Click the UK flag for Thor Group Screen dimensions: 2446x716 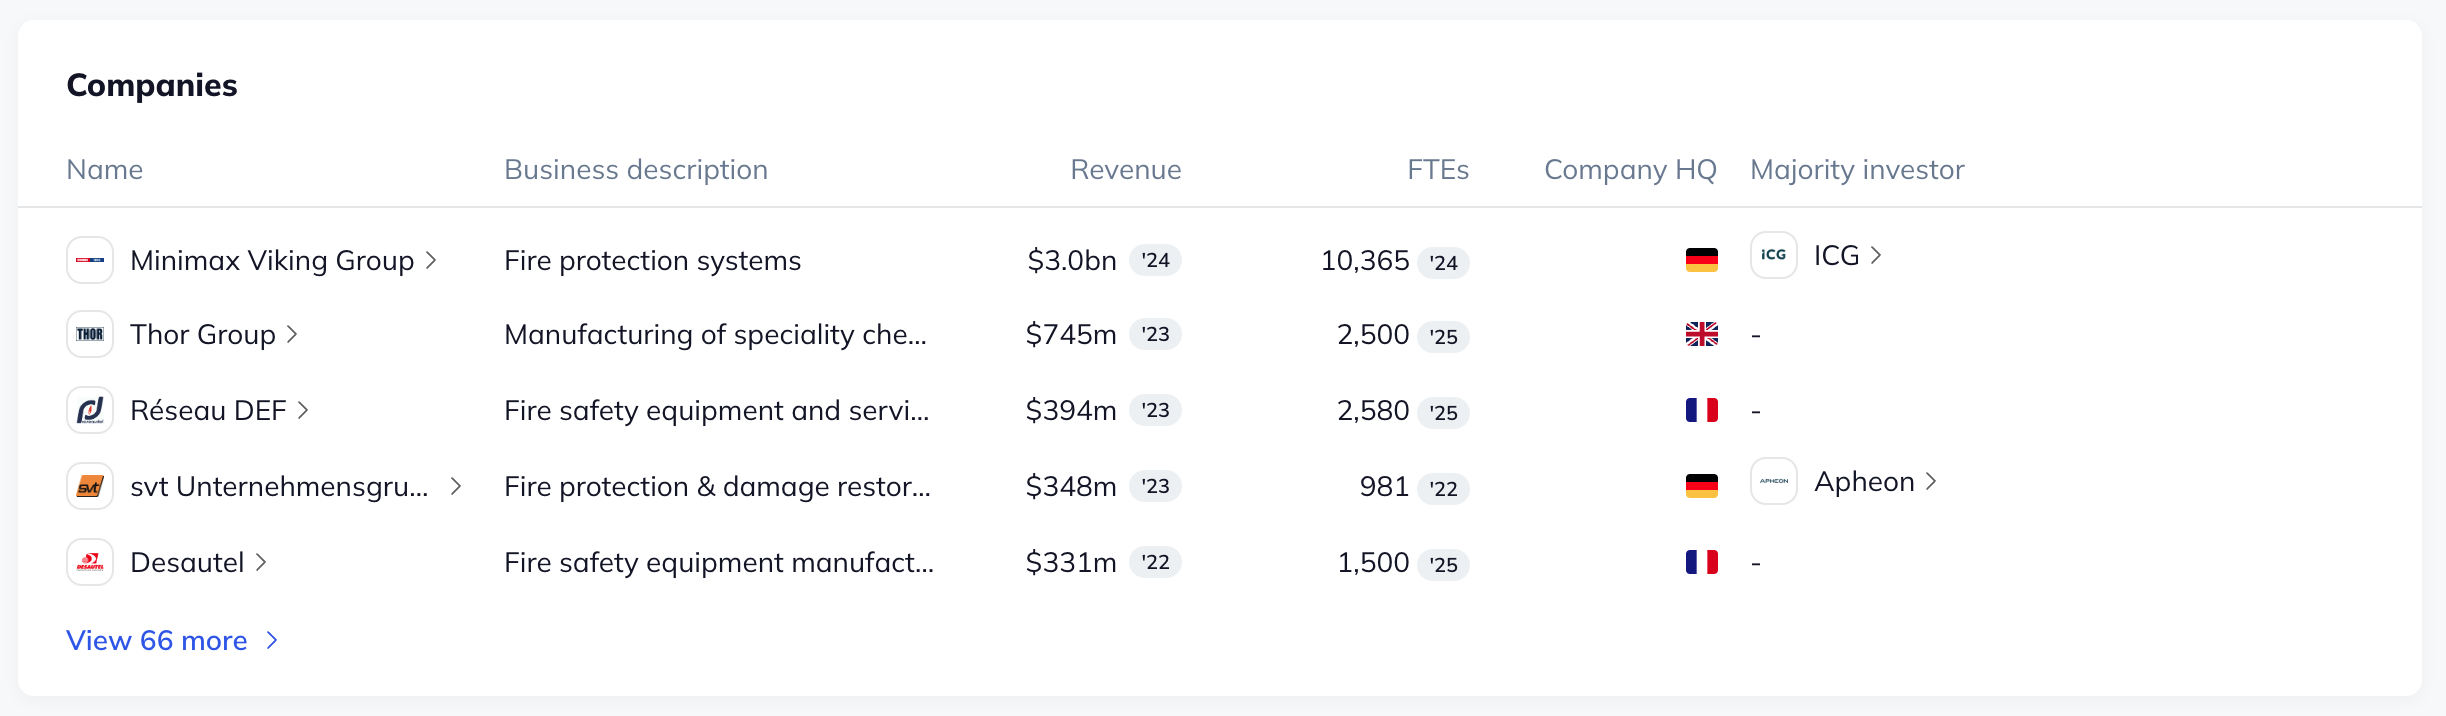(1701, 334)
